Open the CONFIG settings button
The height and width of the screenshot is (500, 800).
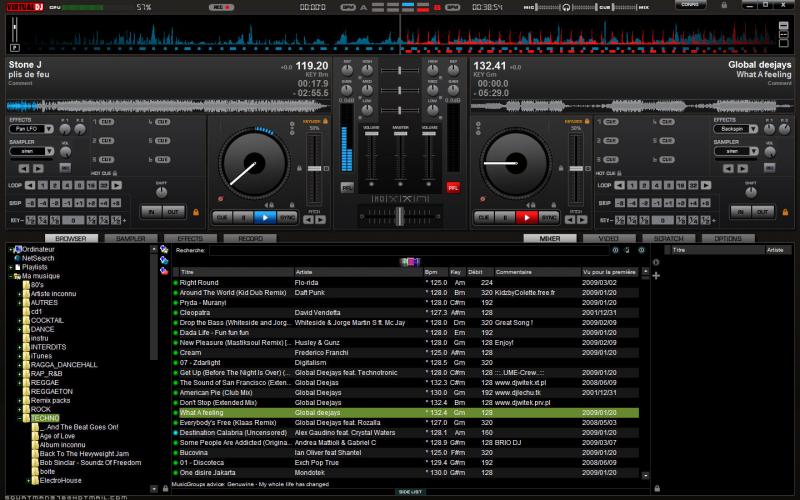(x=690, y=5)
